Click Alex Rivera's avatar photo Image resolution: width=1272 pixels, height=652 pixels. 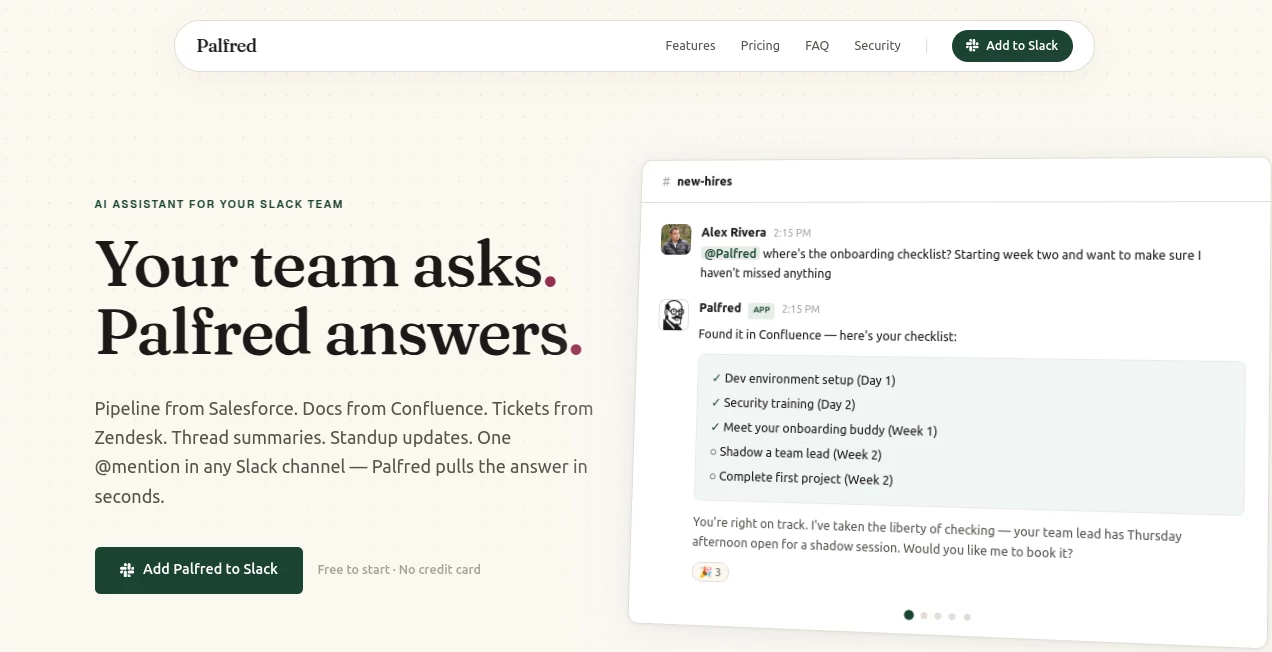coord(676,239)
